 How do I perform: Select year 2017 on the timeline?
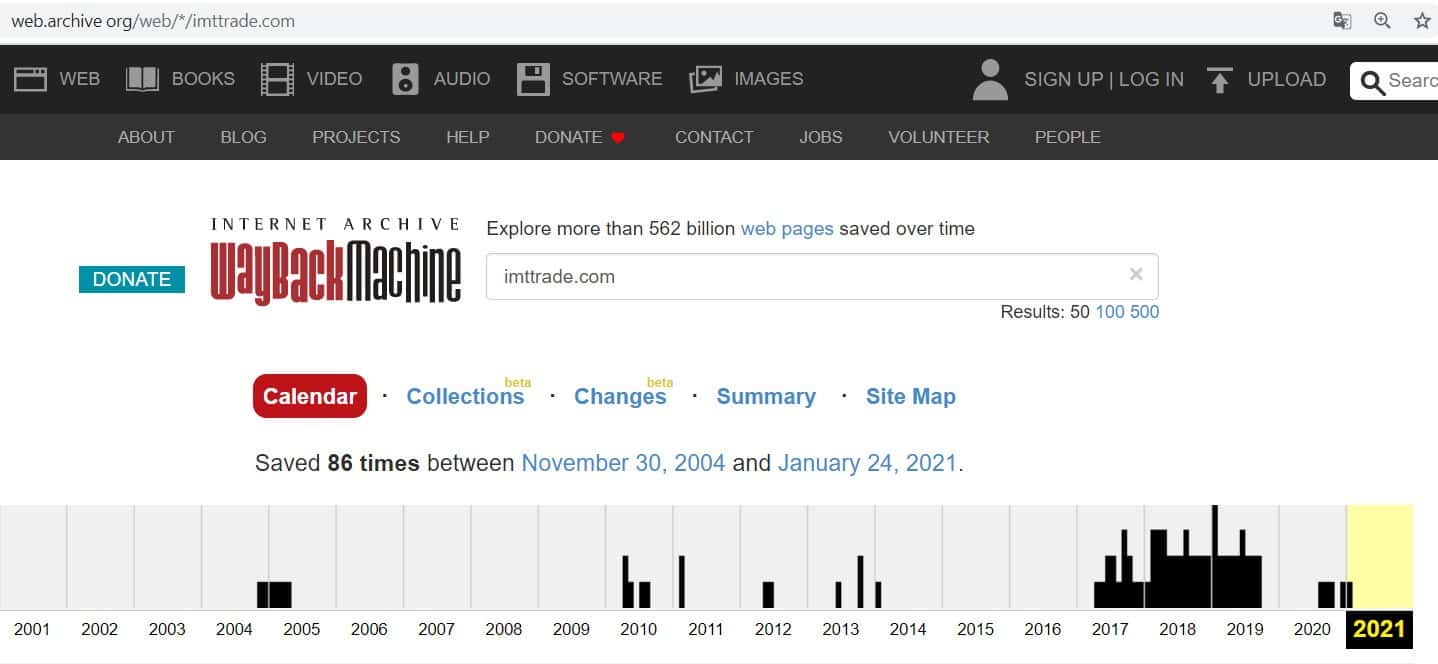coord(1110,629)
